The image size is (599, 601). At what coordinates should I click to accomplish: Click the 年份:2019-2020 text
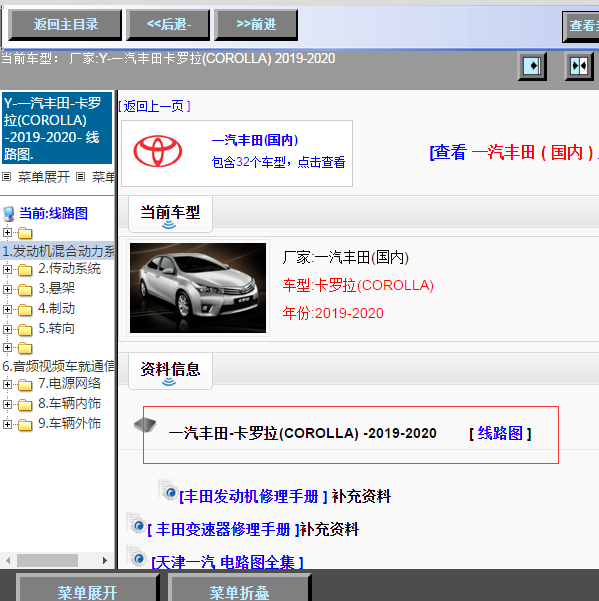pos(333,314)
